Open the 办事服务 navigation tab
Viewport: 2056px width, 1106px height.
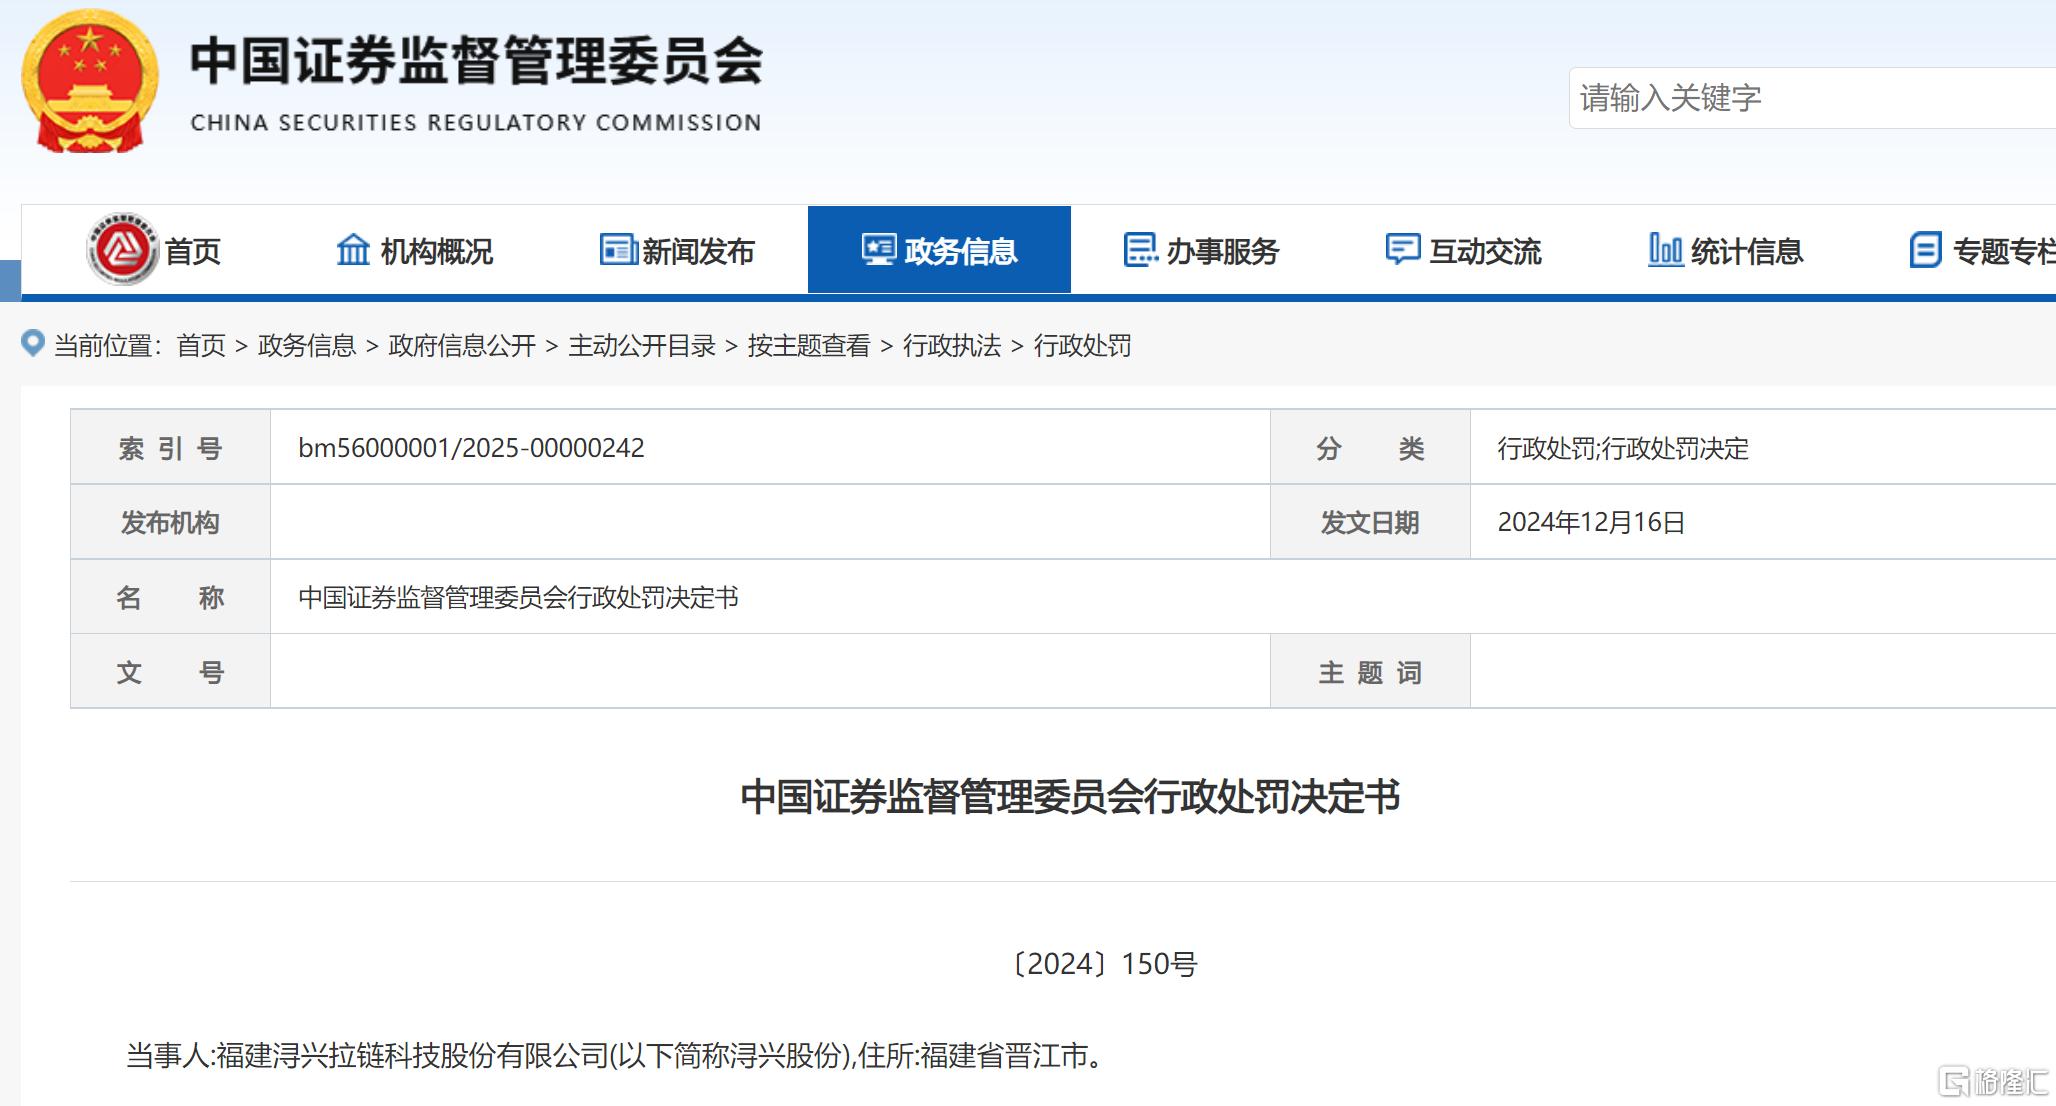pos(1202,250)
